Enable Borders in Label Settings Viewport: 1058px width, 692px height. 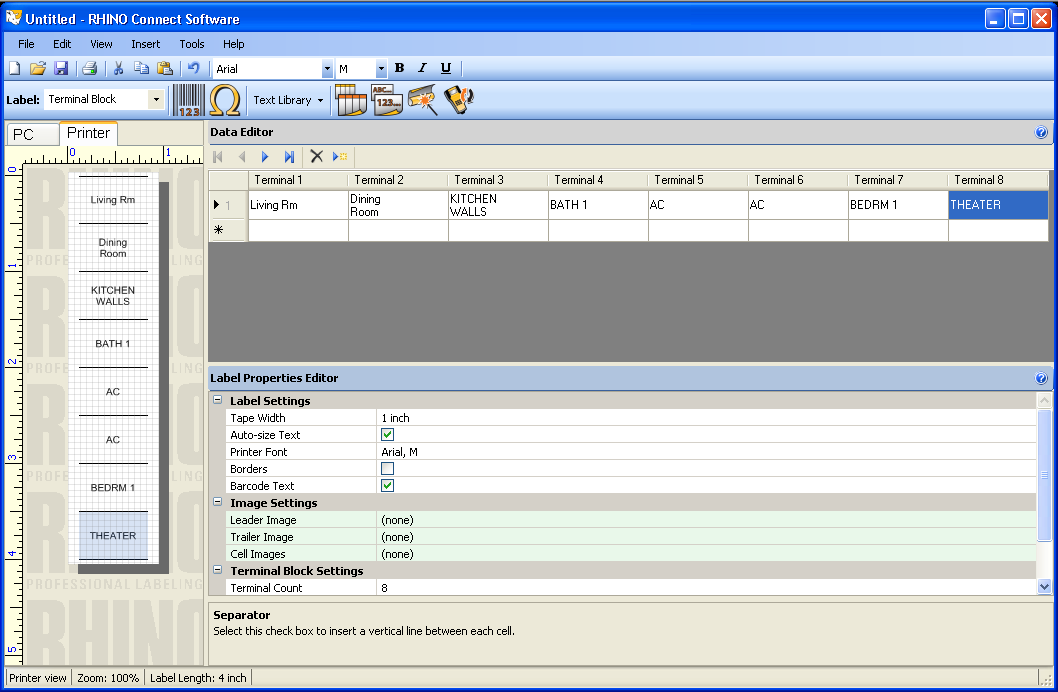pos(388,468)
